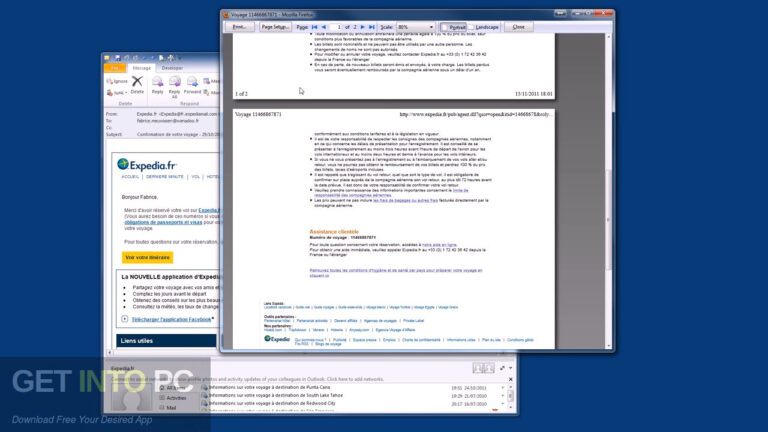Select the Portrait orientation option
The image size is (768, 432).
453,27
